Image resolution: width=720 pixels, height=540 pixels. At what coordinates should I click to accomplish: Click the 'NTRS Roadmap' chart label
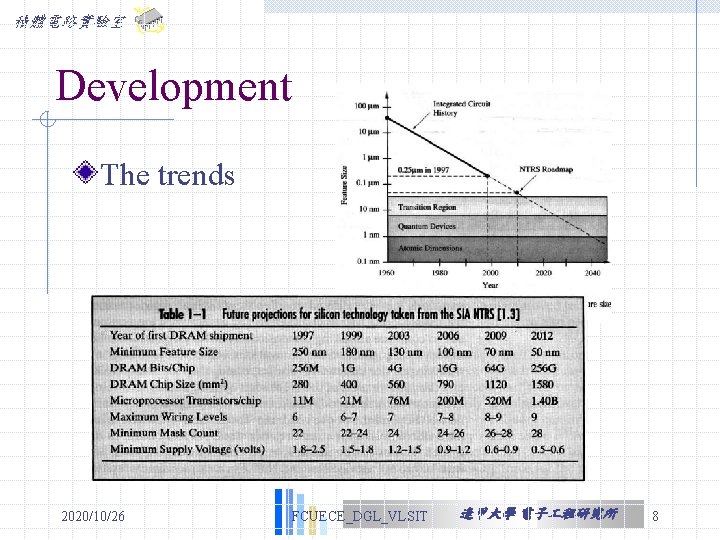tap(546, 169)
